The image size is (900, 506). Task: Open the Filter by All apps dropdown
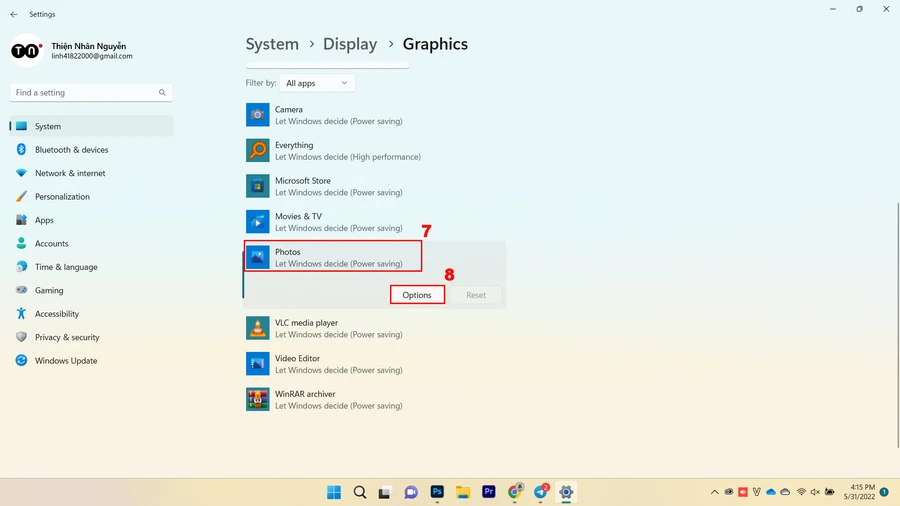[x=317, y=83]
